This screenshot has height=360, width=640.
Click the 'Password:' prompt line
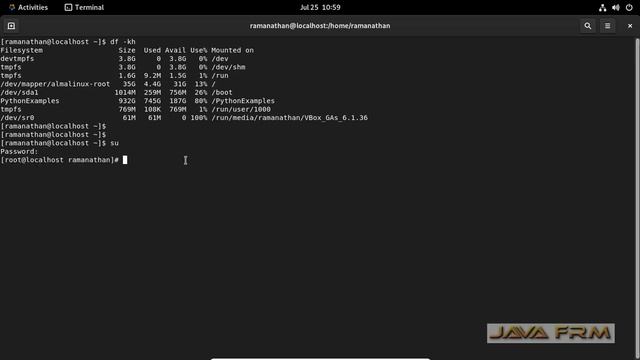tap(19, 151)
